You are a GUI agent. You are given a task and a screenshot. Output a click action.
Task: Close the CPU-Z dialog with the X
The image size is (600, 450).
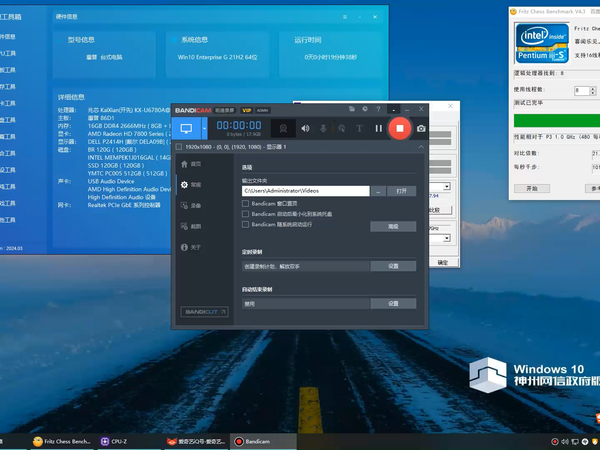(450, 106)
